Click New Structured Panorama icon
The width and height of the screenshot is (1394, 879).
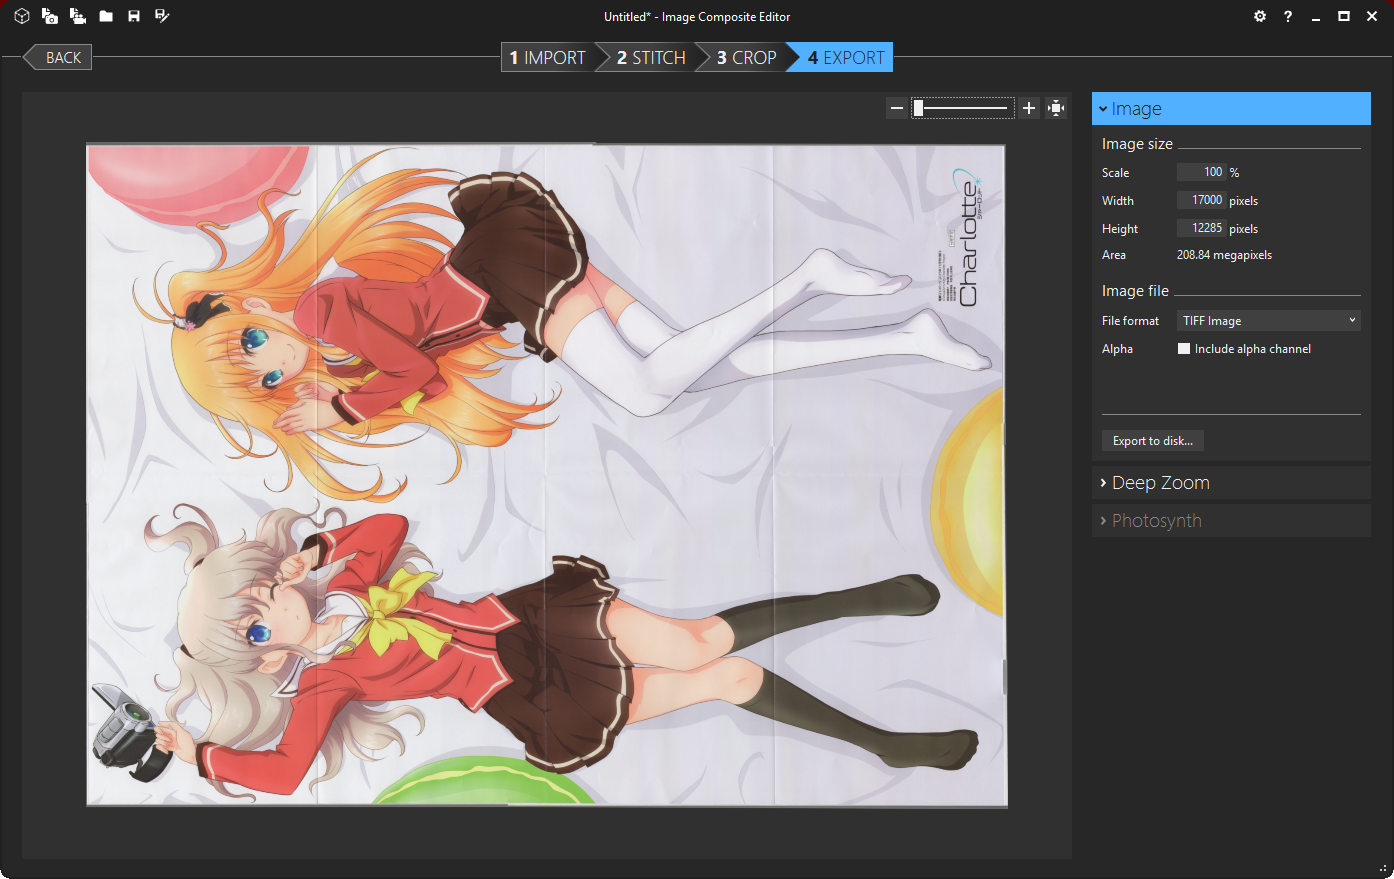(78, 16)
